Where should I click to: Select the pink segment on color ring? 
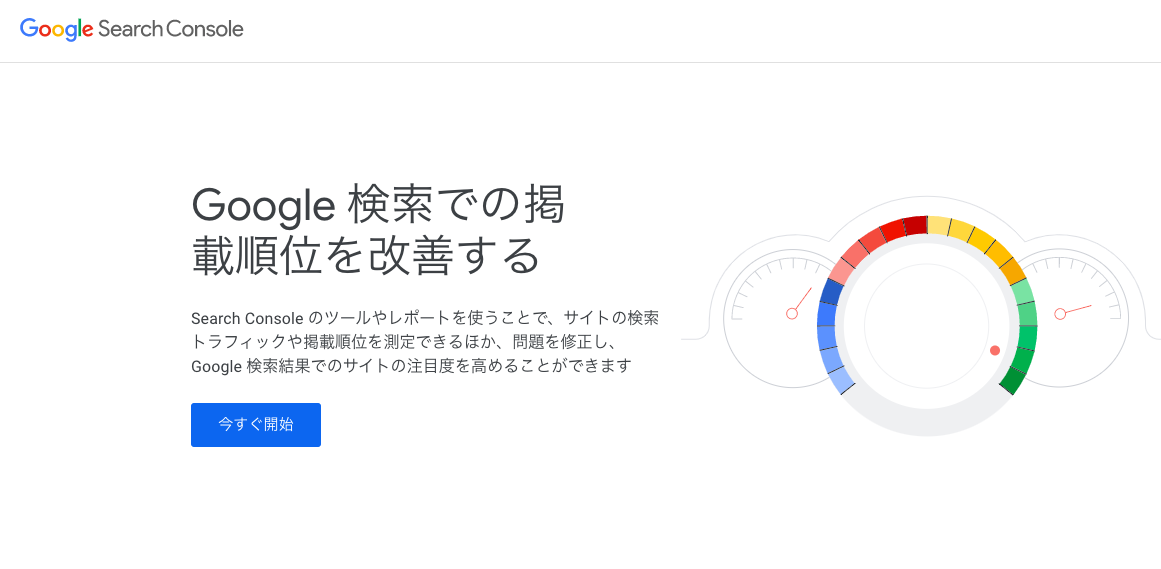click(841, 271)
